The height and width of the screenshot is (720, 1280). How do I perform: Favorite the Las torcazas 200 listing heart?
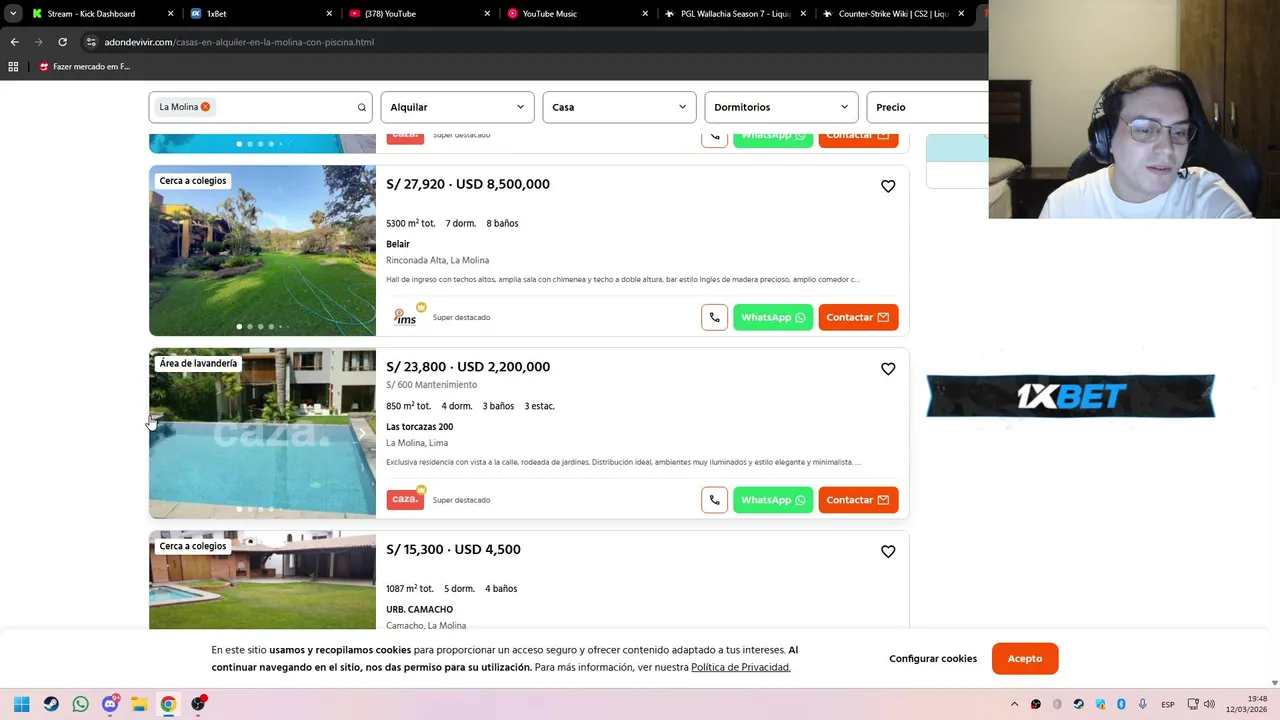[x=888, y=369]
